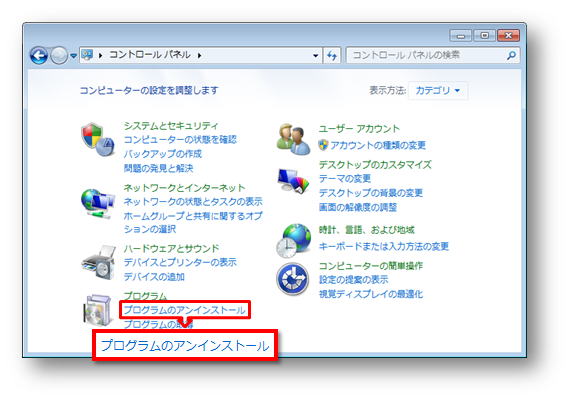Expand the カテゴリ view-by dropdown

point(438,90)
